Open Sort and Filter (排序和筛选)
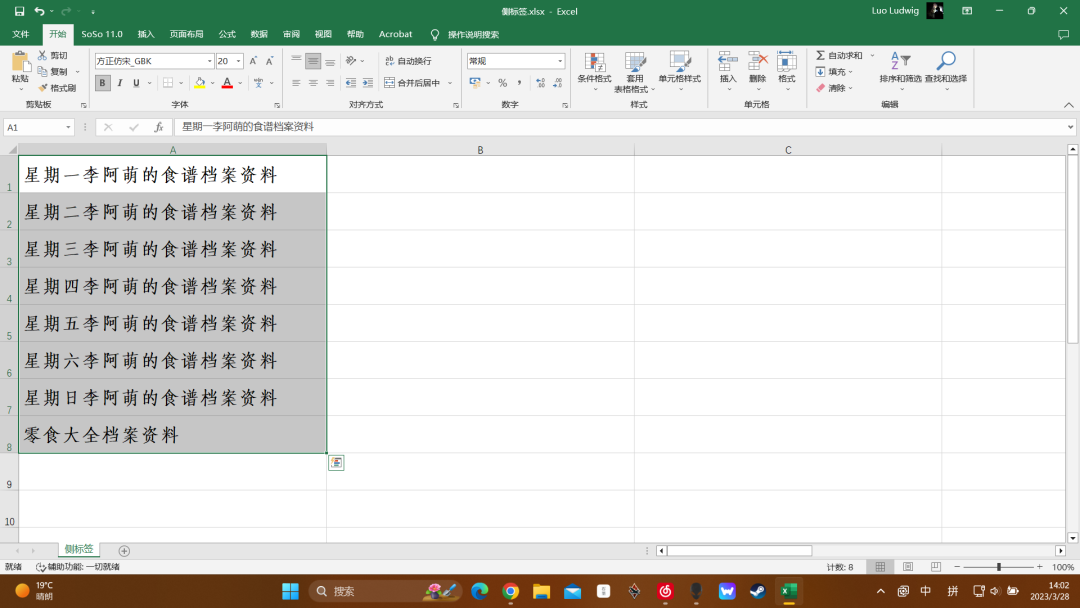The image size is (1080, 608). pos(900,71)
